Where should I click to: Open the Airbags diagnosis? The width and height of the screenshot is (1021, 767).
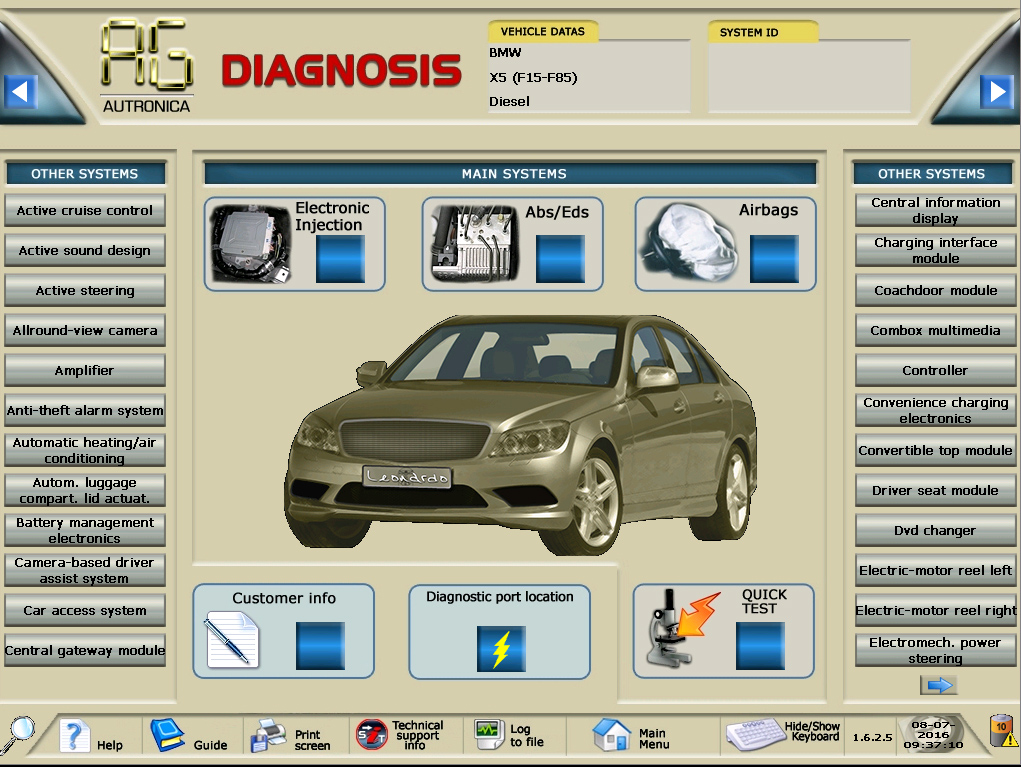774,259
